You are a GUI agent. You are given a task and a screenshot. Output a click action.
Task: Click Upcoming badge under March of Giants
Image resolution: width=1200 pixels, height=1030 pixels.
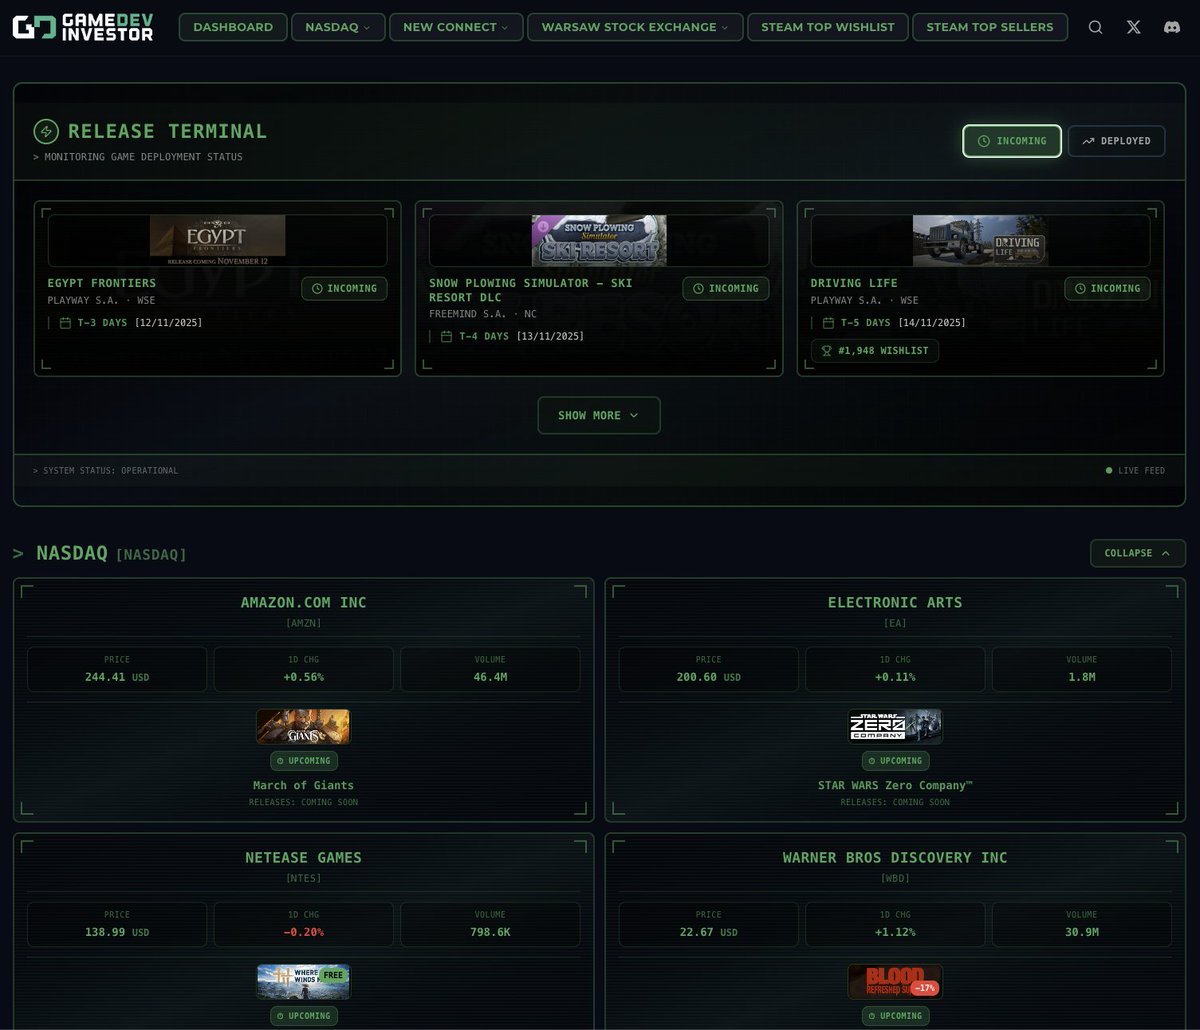303,761
